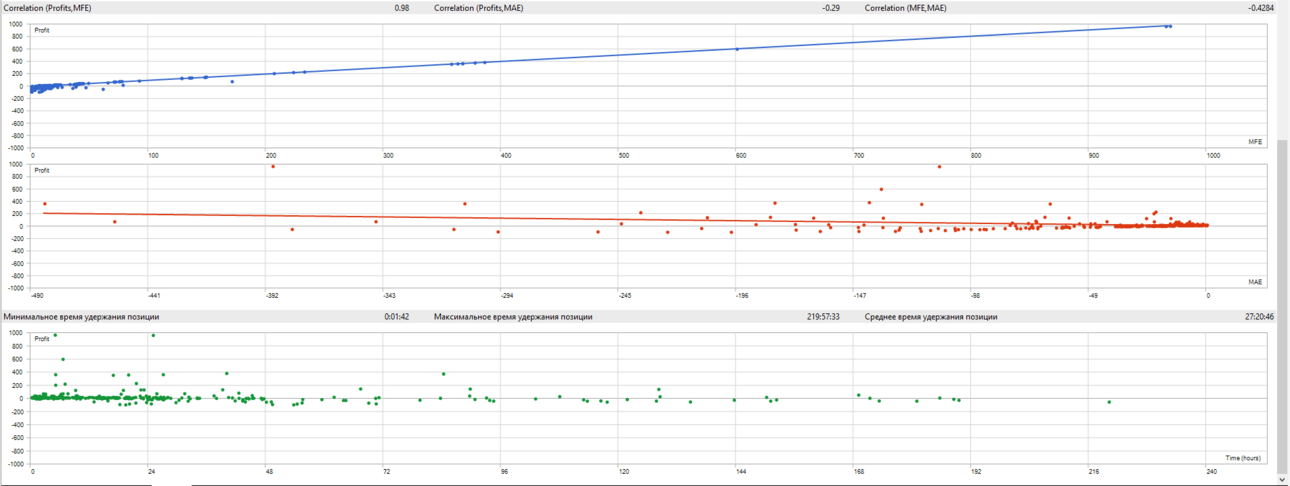Click the 48 hours tick on Time axis
This screenshot has width=1290, height=486.
[268, 471]
